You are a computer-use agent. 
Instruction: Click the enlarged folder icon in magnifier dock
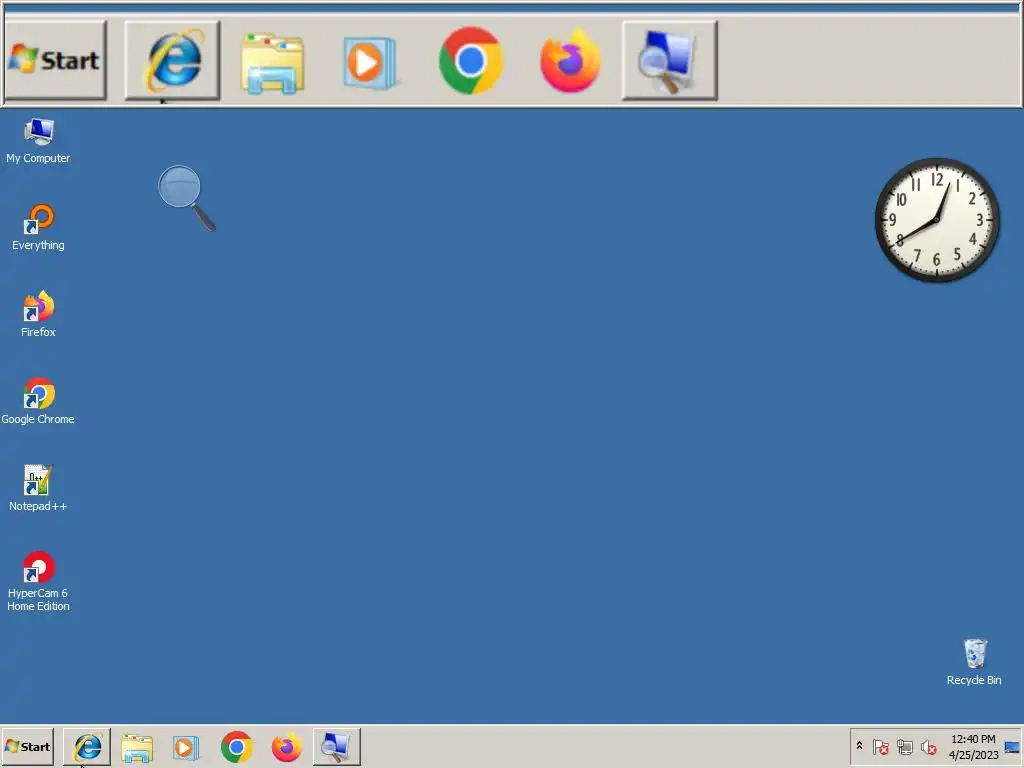click(x=272, y=63)
